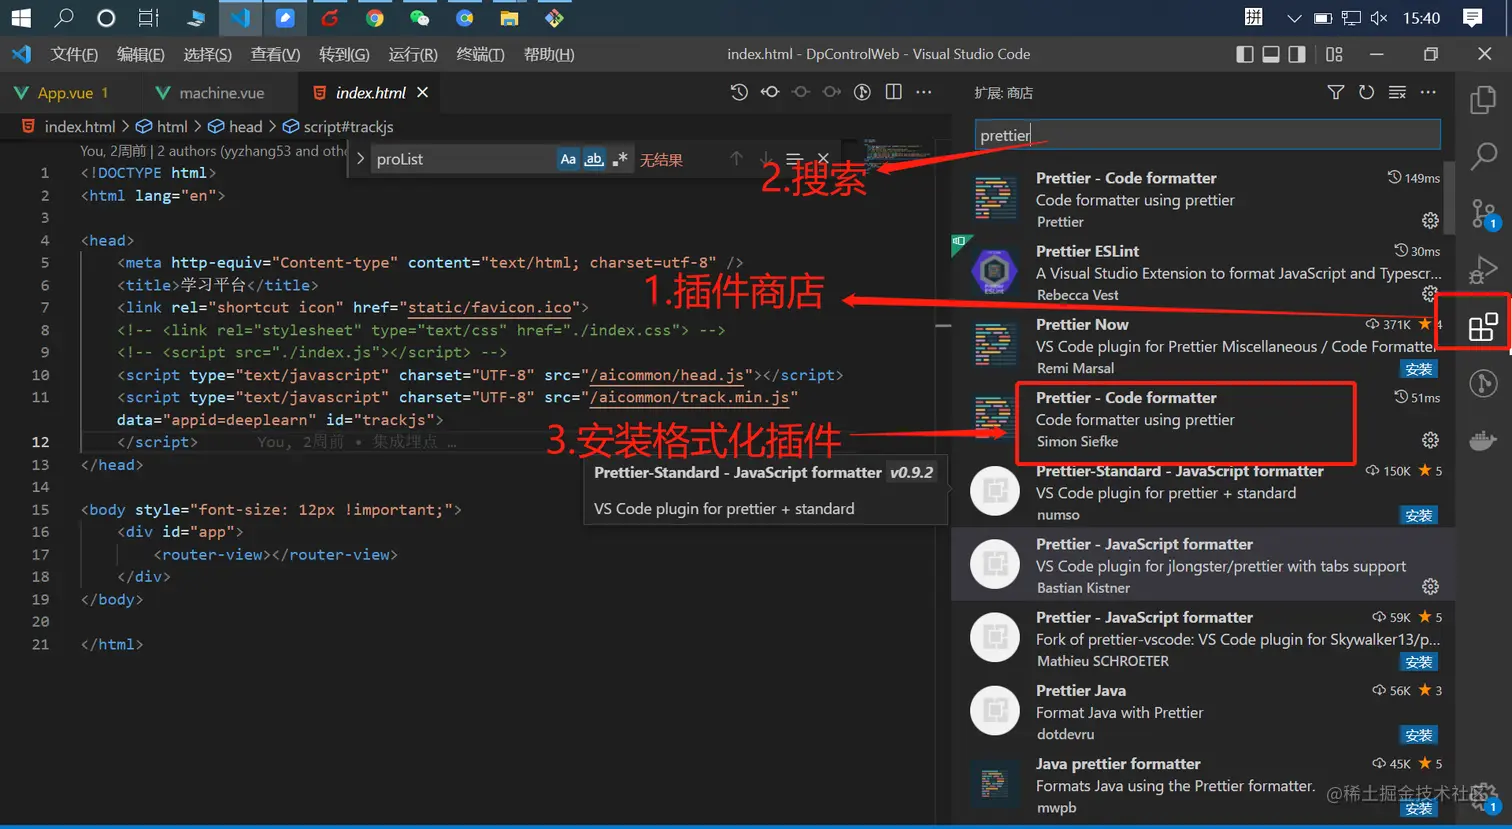Install the Prettier Java extension

click(x=1419, y=735)
